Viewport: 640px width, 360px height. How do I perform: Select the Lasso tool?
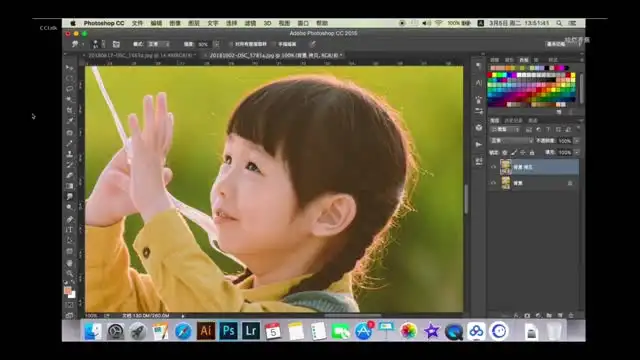pos(70,89)
